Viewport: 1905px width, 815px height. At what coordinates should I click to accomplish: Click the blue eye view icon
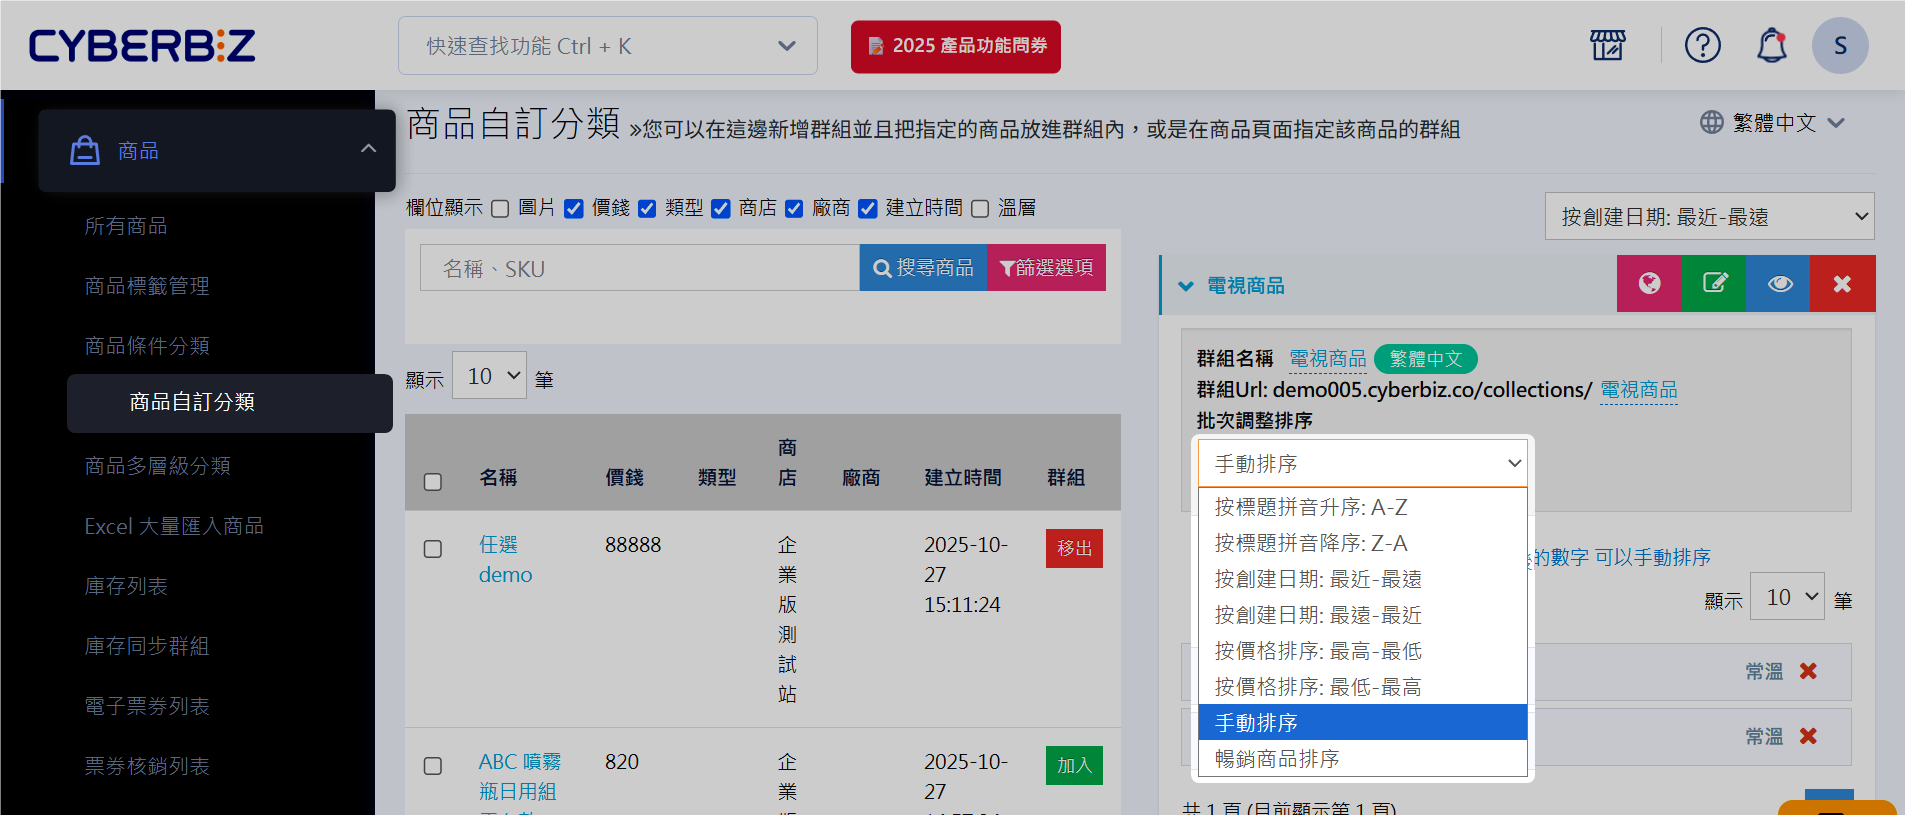click(x=1778, y=284)
